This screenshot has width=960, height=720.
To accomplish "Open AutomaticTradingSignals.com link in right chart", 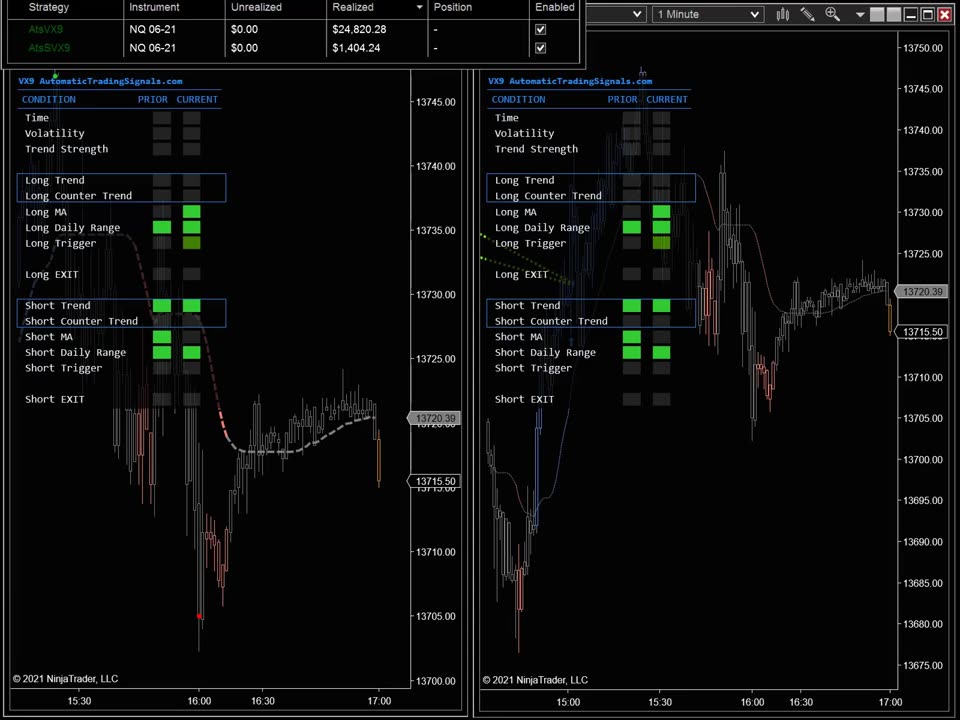I will point(580,81).
